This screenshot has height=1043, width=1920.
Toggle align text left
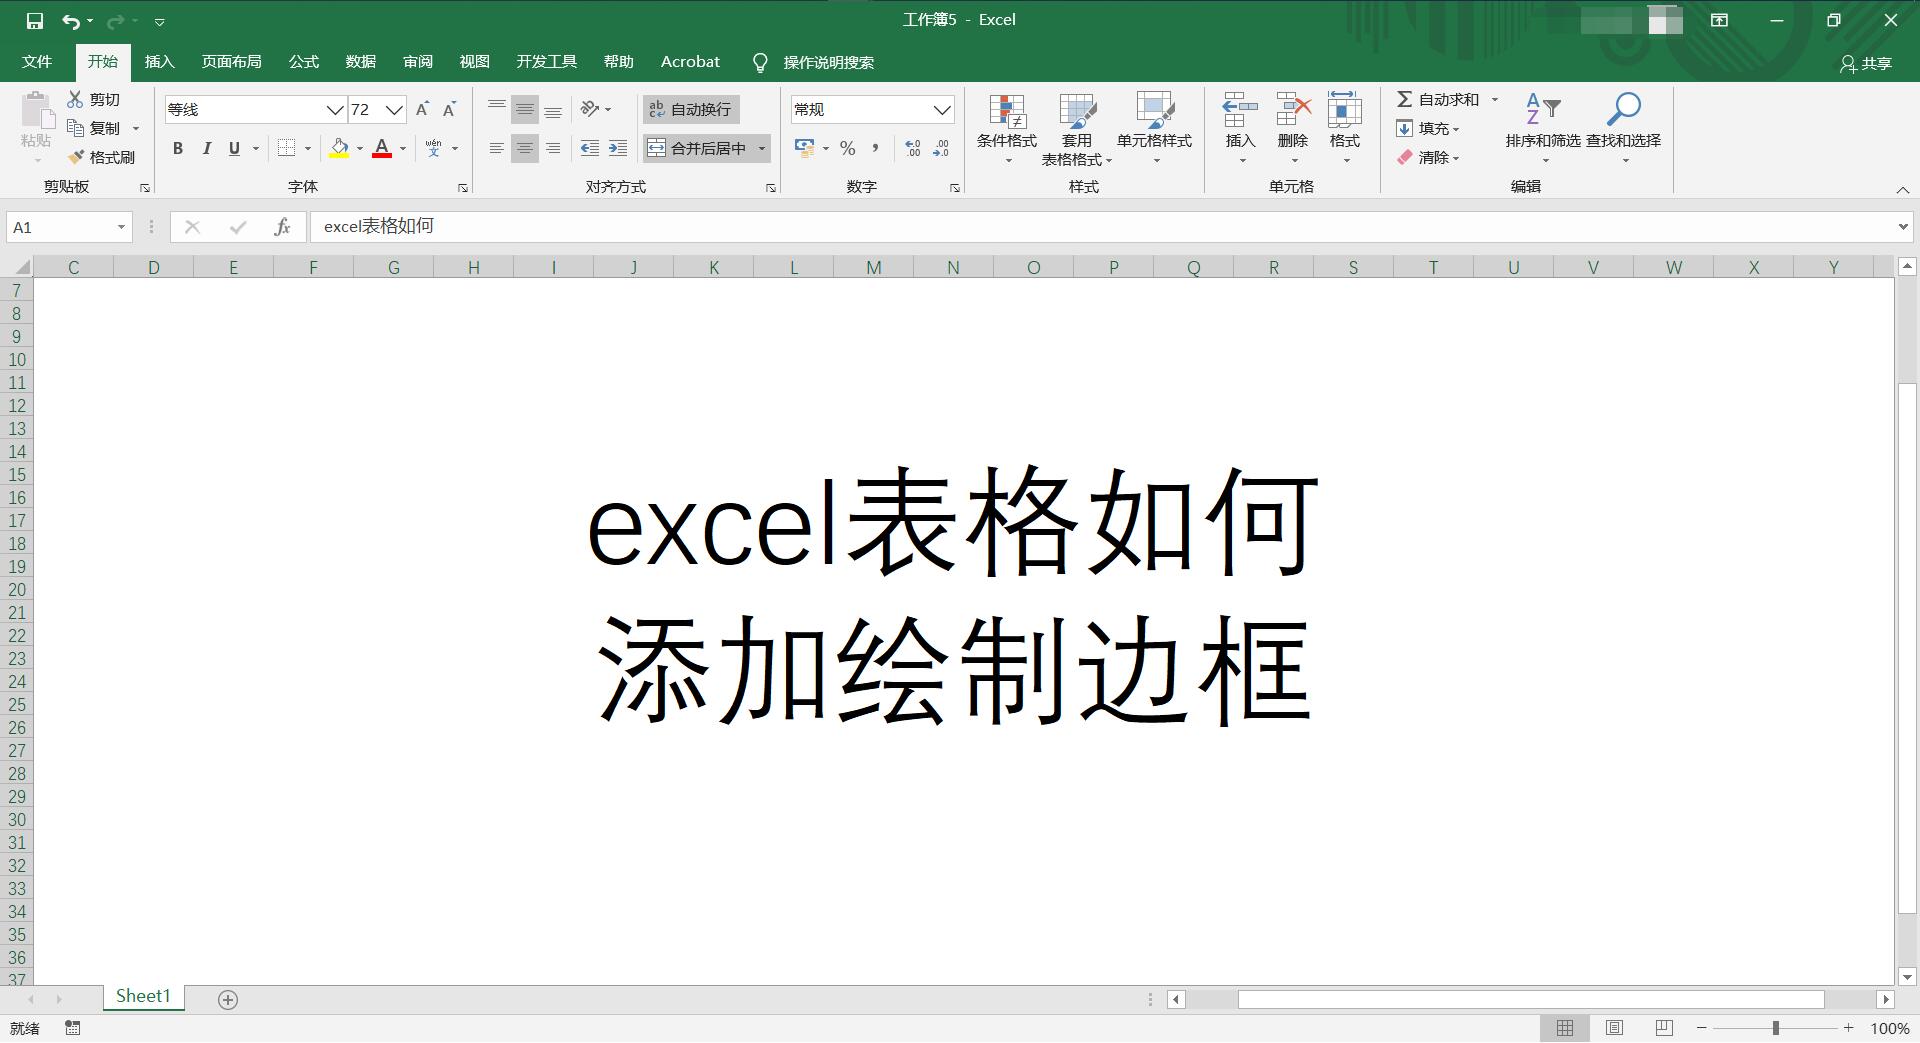(x=496, y=148)
